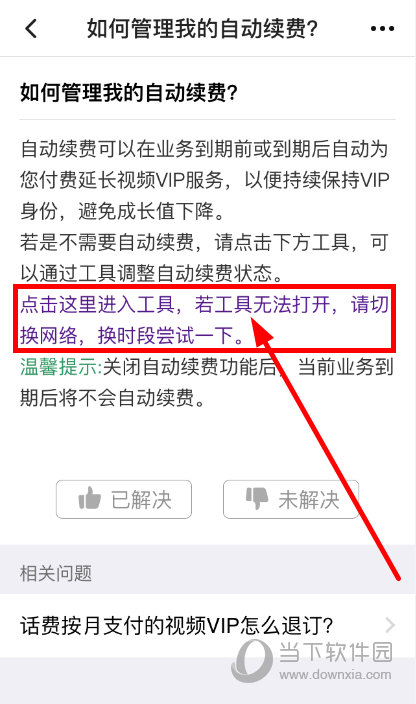416x704 pixels.
Task: Click the page title in the top bar
Action: pyautogui.click(x=202, y=29)
